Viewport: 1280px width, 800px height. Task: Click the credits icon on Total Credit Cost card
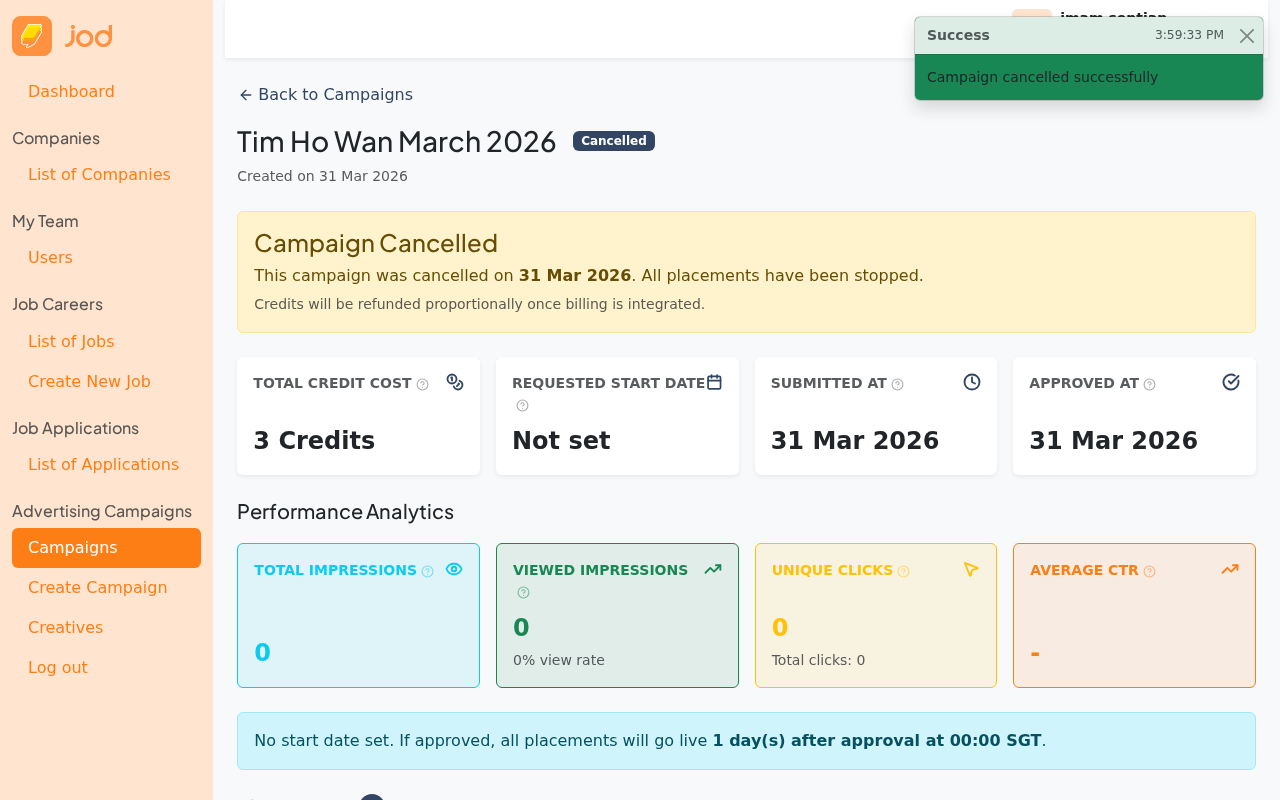click(x=455, y=381)
